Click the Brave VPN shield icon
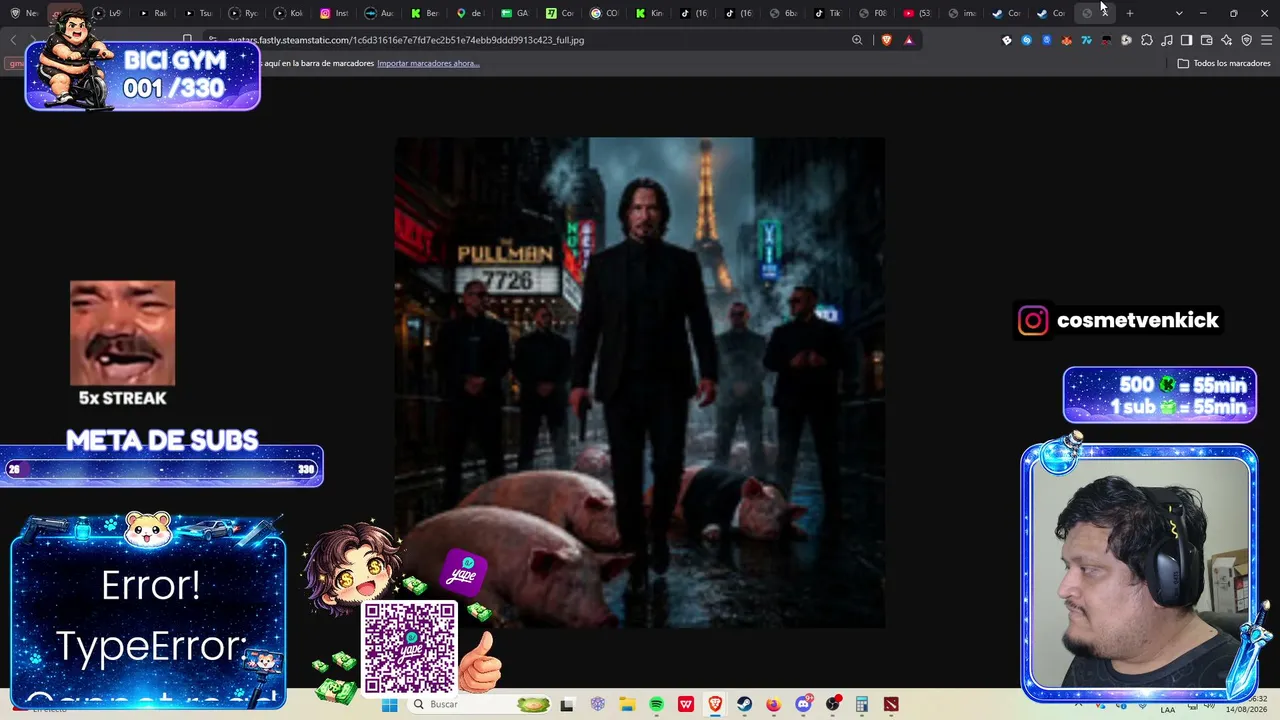The width and height of the screenshot is (1280, 720). pyautogui.click(x=1246, y=40)
